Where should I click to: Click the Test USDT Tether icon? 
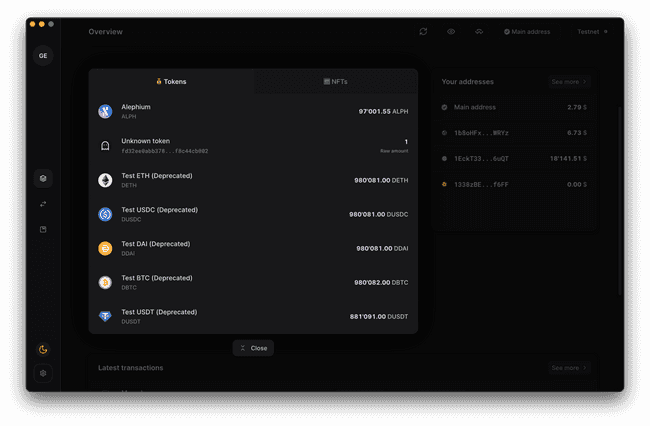105,316
